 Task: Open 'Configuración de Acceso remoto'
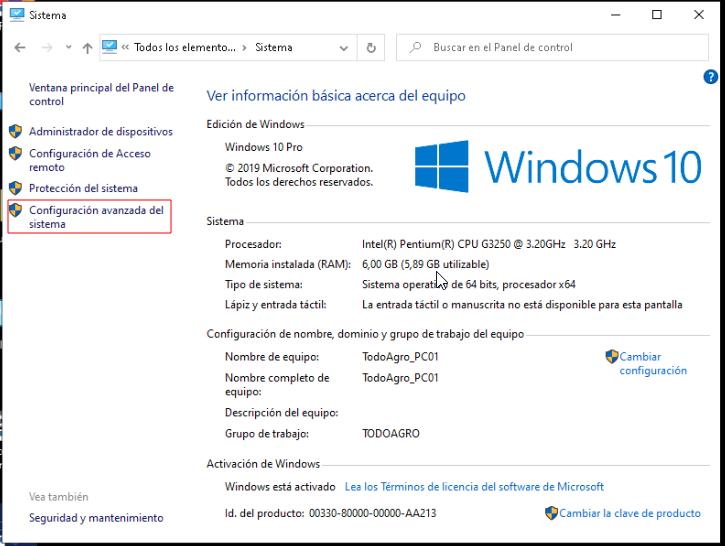coord(90,160)
